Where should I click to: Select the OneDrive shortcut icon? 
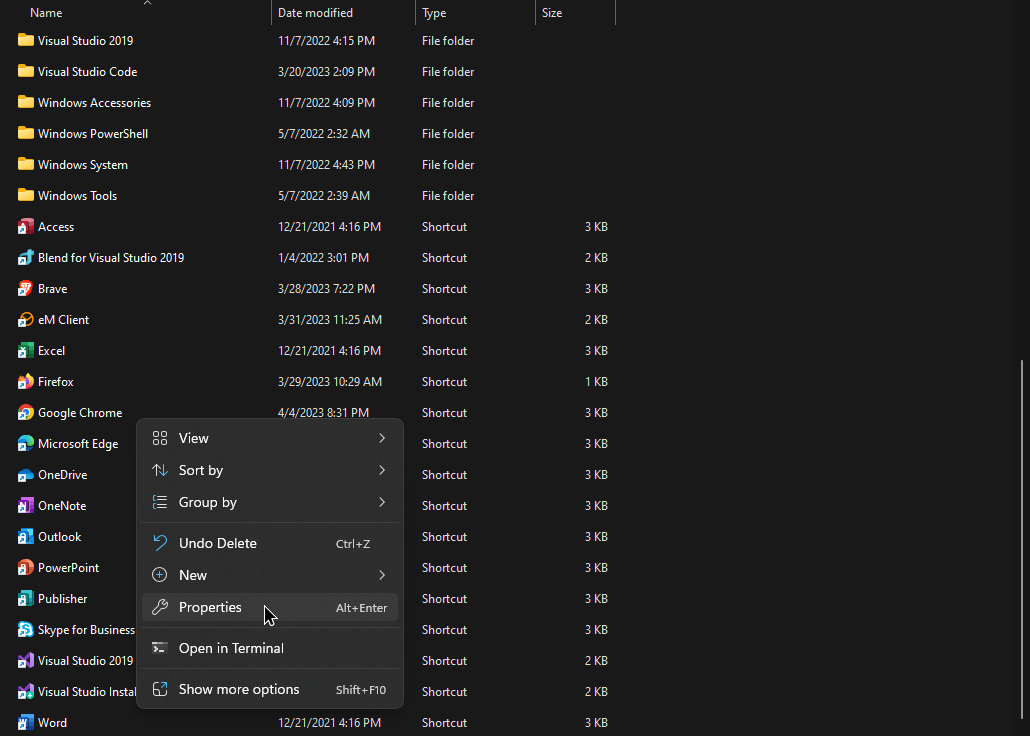[x=26, y=474]
